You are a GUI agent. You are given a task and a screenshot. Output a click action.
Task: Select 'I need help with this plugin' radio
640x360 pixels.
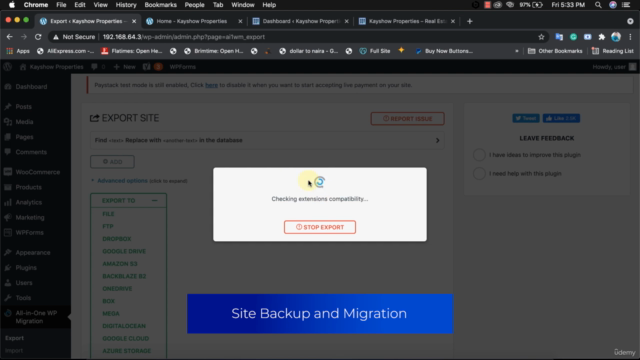point(479,173)
